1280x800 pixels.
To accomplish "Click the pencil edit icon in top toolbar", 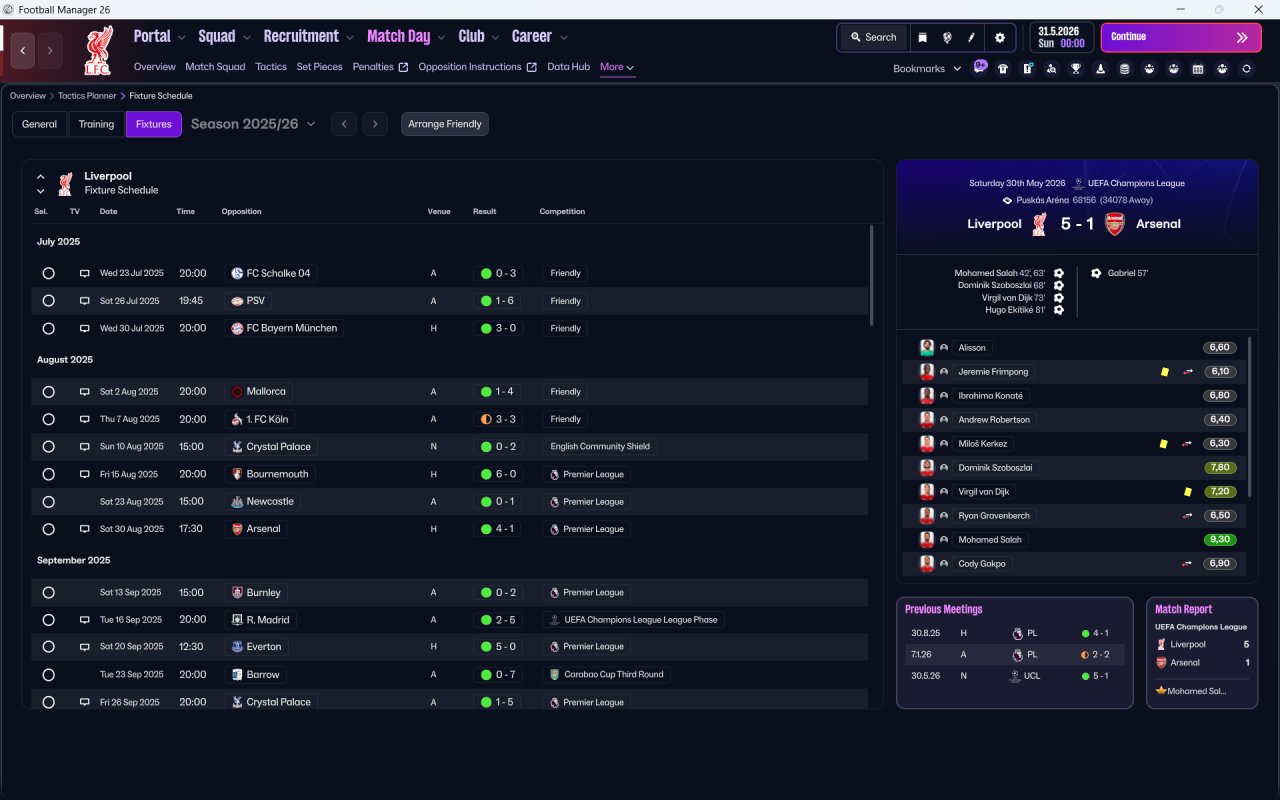I will [971, 37].
